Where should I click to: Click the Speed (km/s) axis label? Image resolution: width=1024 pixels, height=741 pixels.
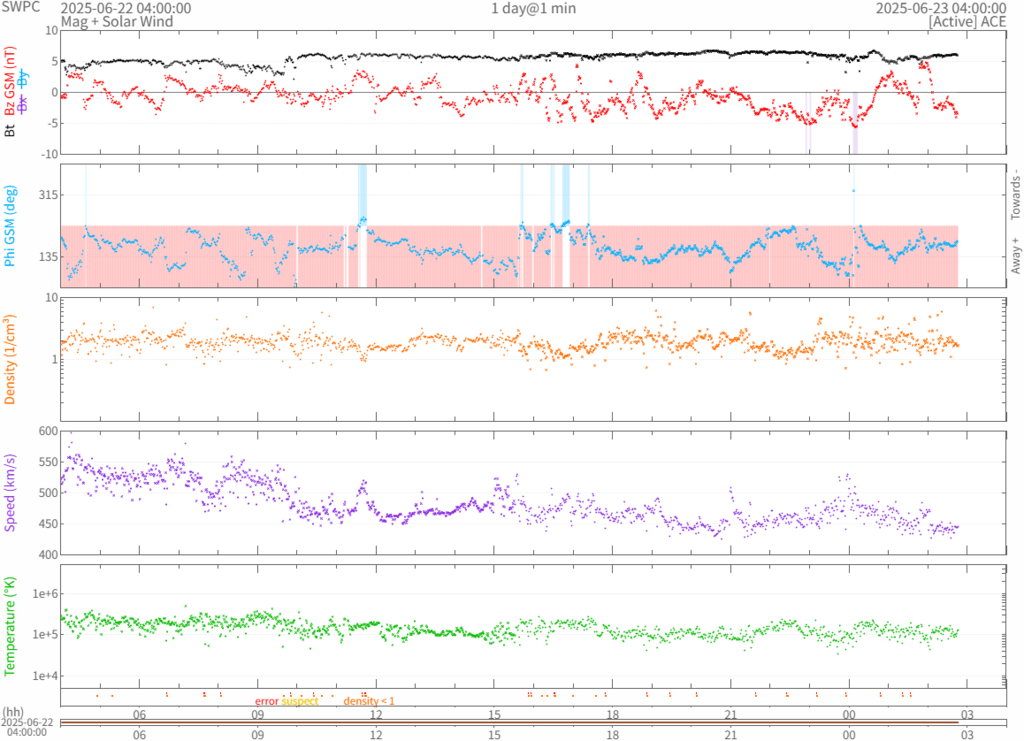click(x=9, y=492)
